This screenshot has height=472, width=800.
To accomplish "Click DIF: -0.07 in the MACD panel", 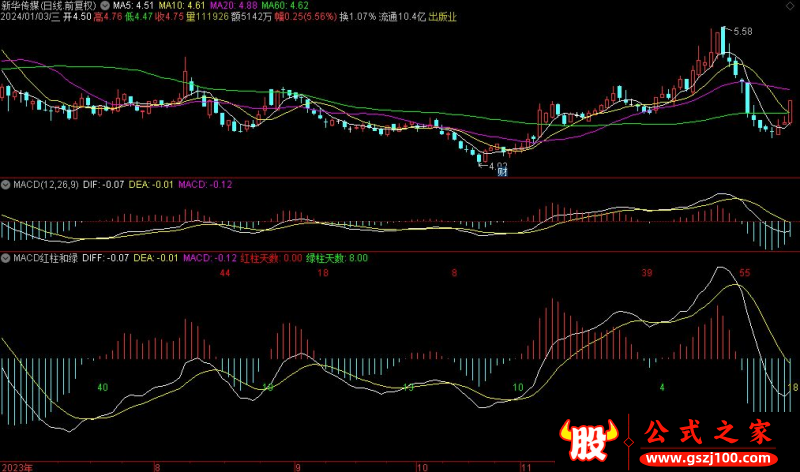I will coord(104,185).
